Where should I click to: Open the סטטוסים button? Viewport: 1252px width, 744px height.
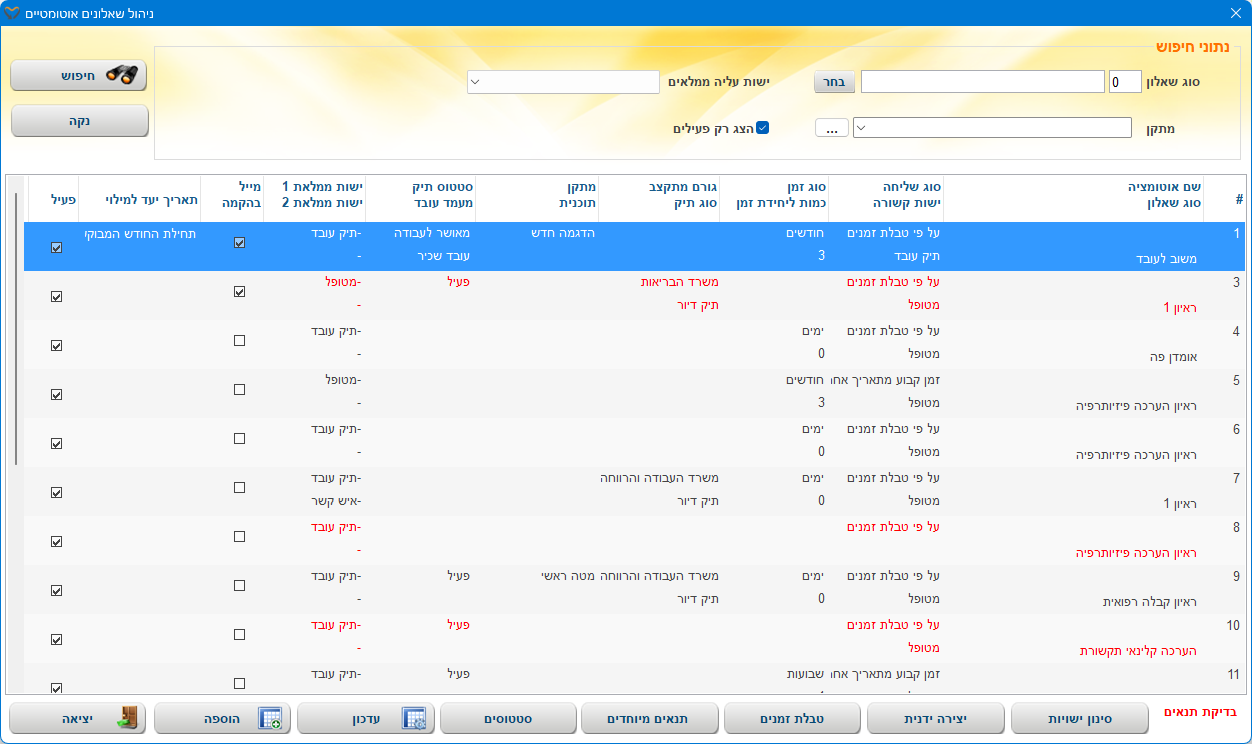[508, 718]
